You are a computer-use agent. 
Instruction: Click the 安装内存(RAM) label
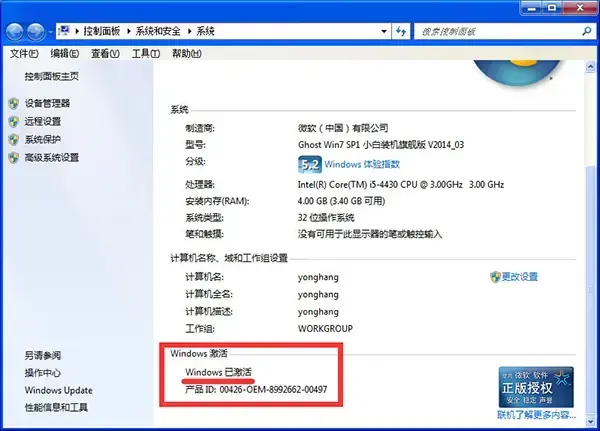217,201
